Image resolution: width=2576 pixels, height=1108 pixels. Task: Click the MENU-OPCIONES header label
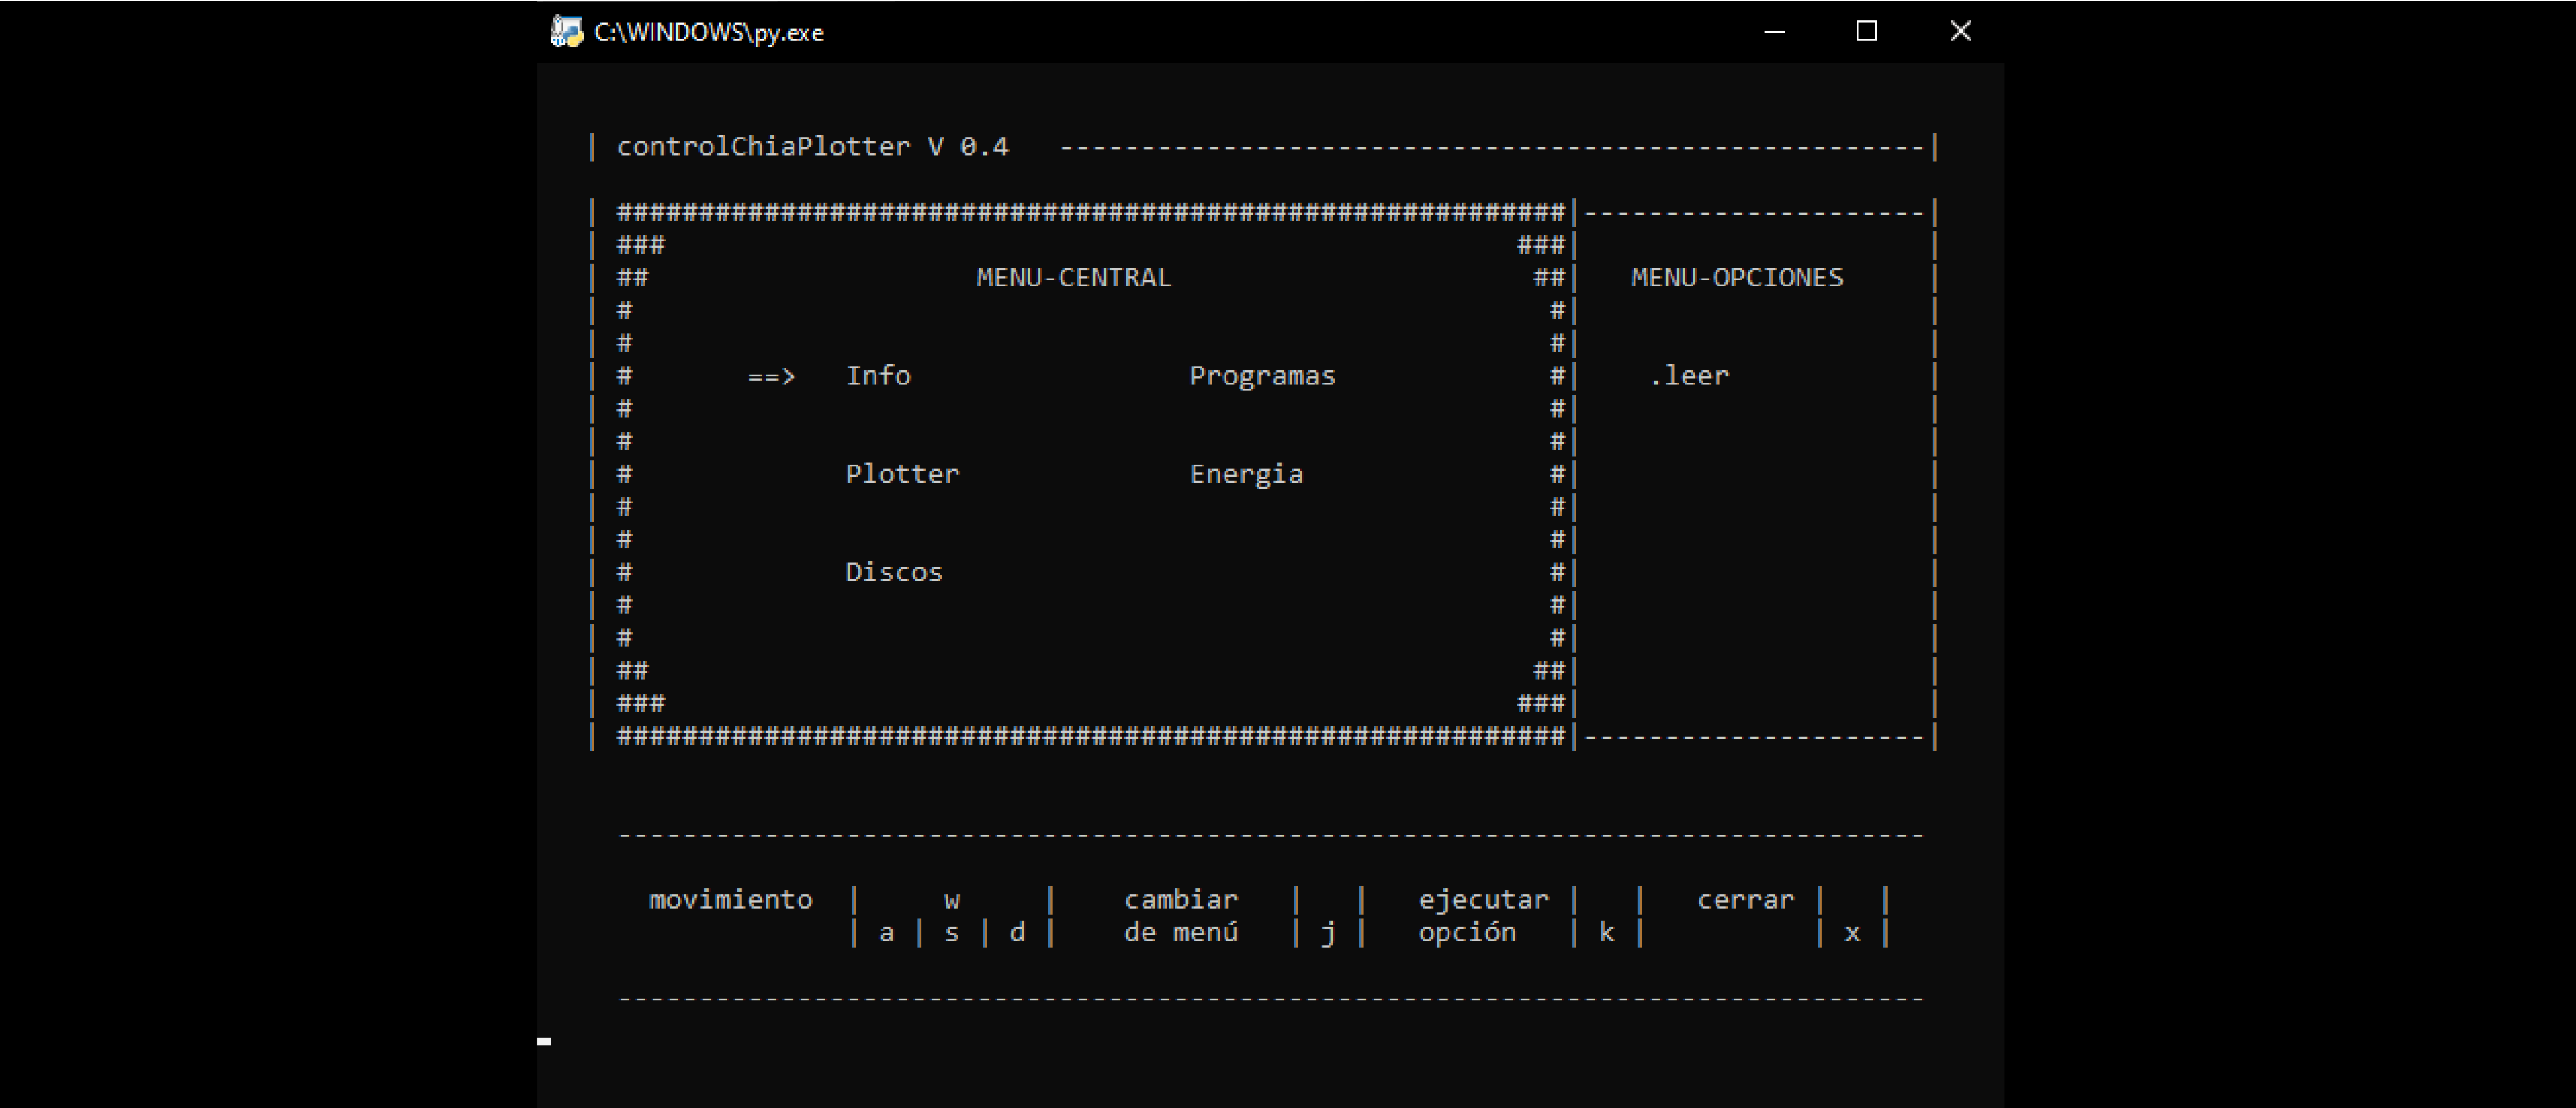[x=1737, y=277]
